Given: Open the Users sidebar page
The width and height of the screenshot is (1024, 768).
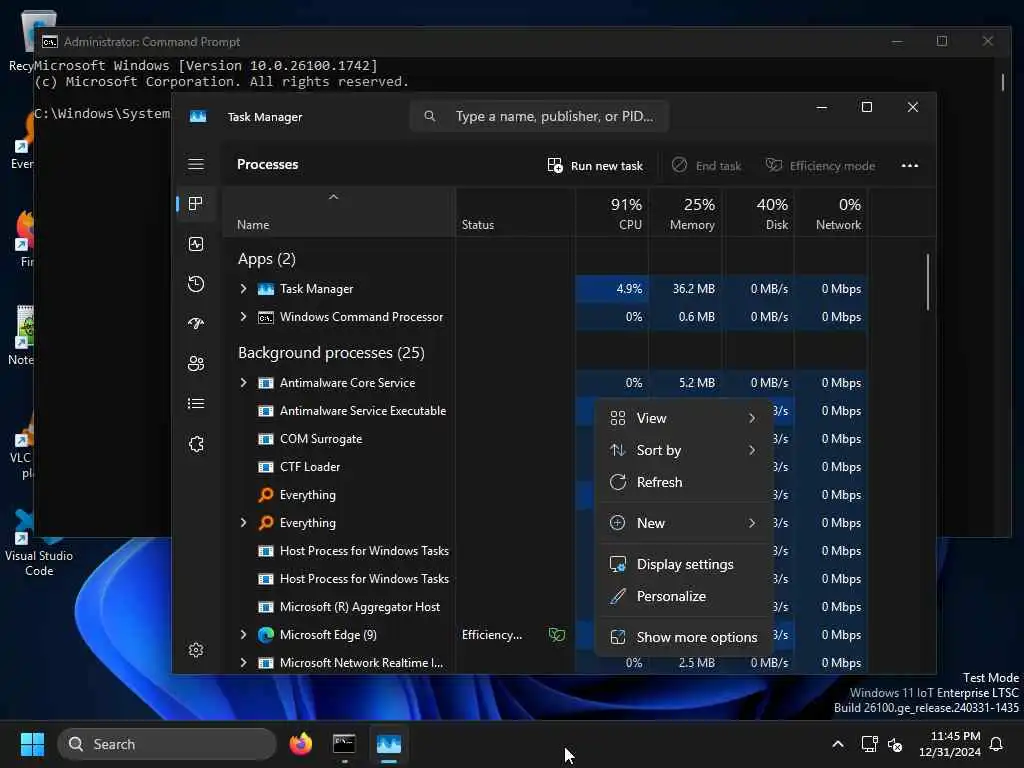Looking at the screenshot, I should click(x=196, y=364).
